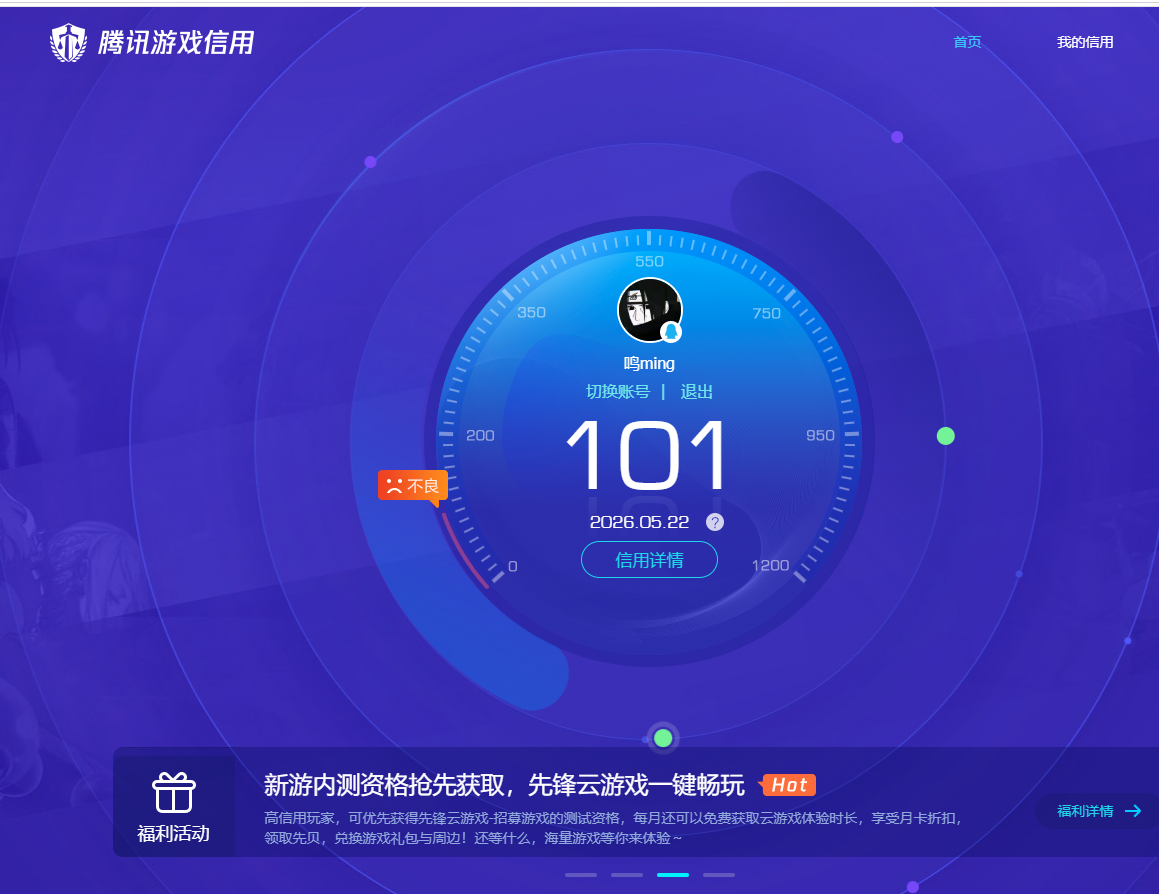1159x894 pixels.
Task: Click the gift box 福利活动 icon
Action: [x=174, y=793]
